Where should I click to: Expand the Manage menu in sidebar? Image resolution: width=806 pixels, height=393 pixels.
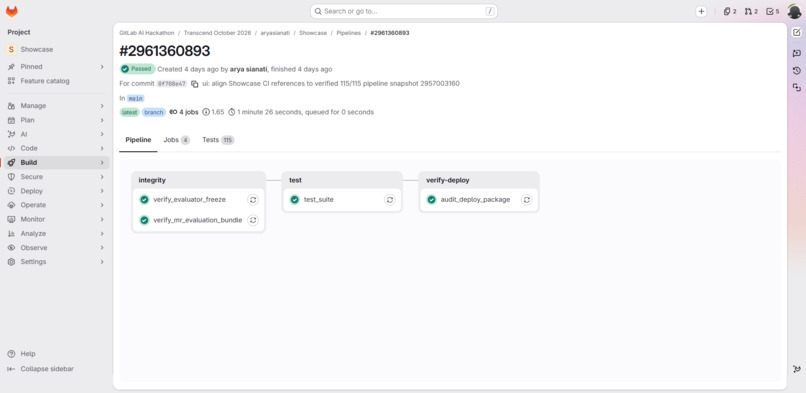[56, 105]
